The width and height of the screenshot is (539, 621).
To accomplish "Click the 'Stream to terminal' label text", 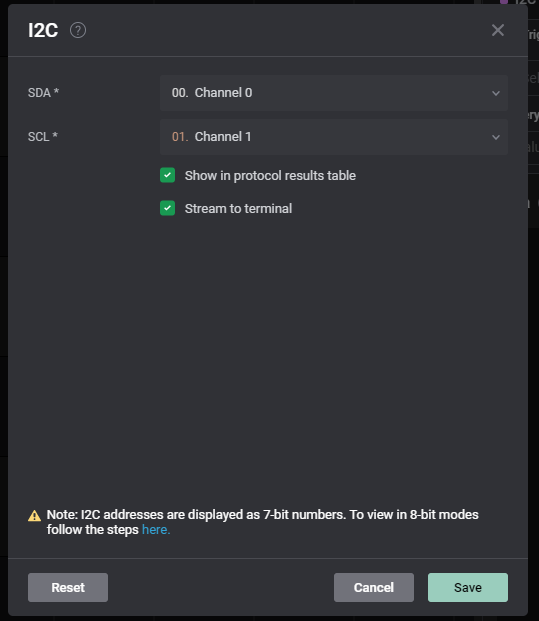I will tap(238, 208).
